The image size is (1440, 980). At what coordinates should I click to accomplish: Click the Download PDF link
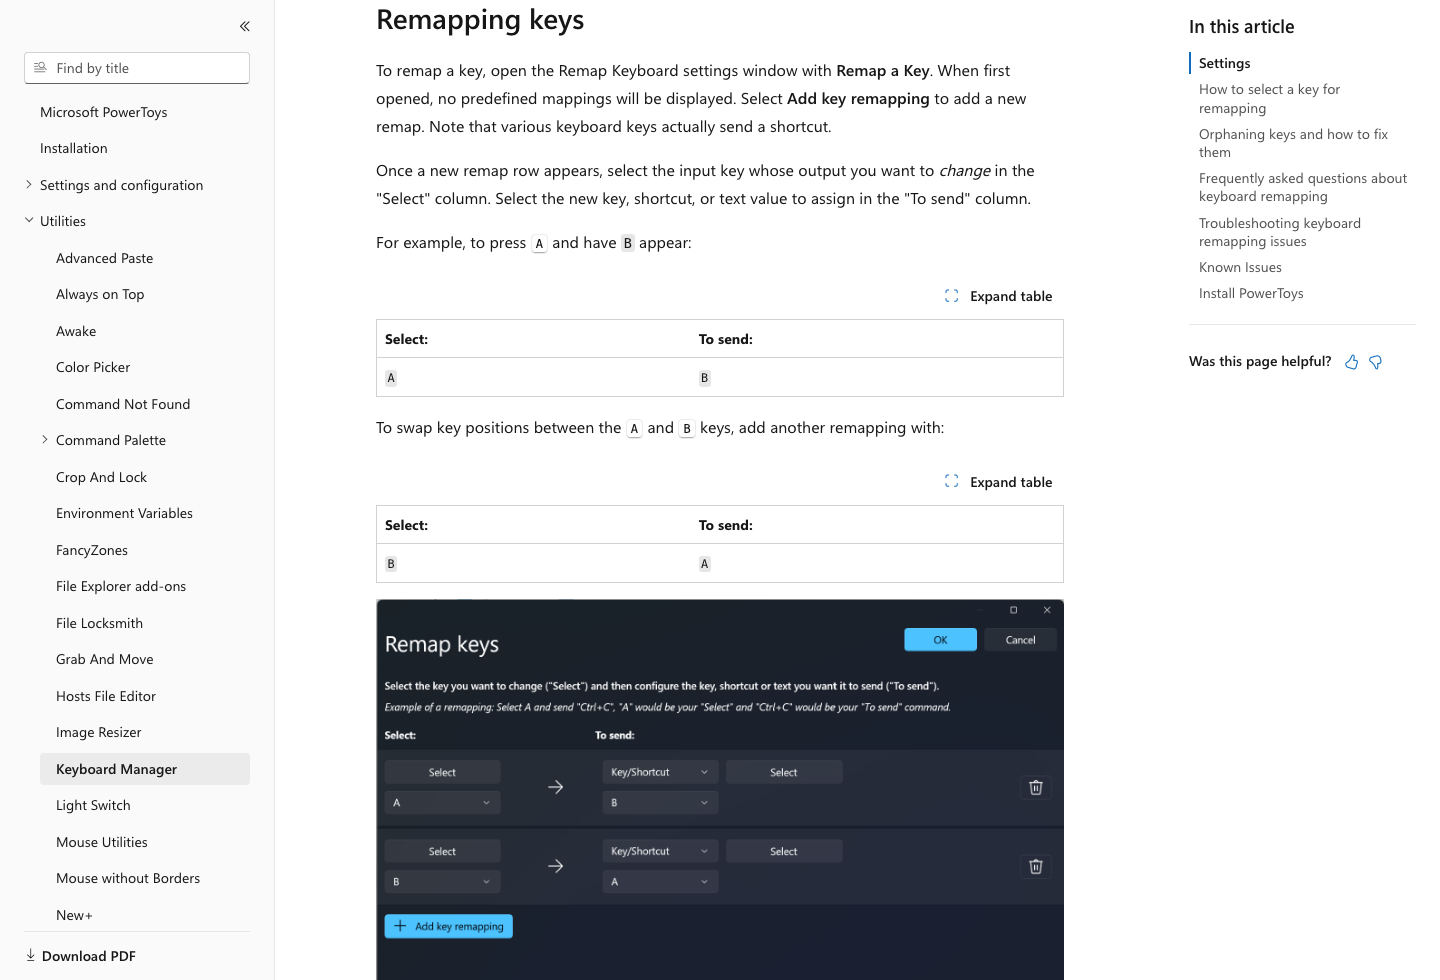(89, 956)
